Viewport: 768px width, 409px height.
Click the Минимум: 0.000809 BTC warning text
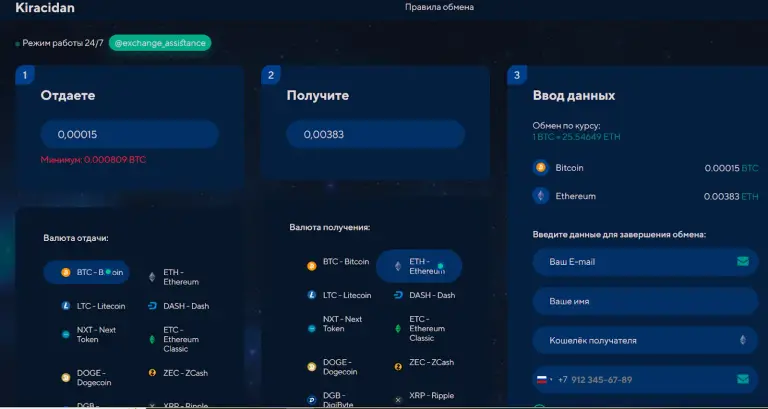click(93, 160)
